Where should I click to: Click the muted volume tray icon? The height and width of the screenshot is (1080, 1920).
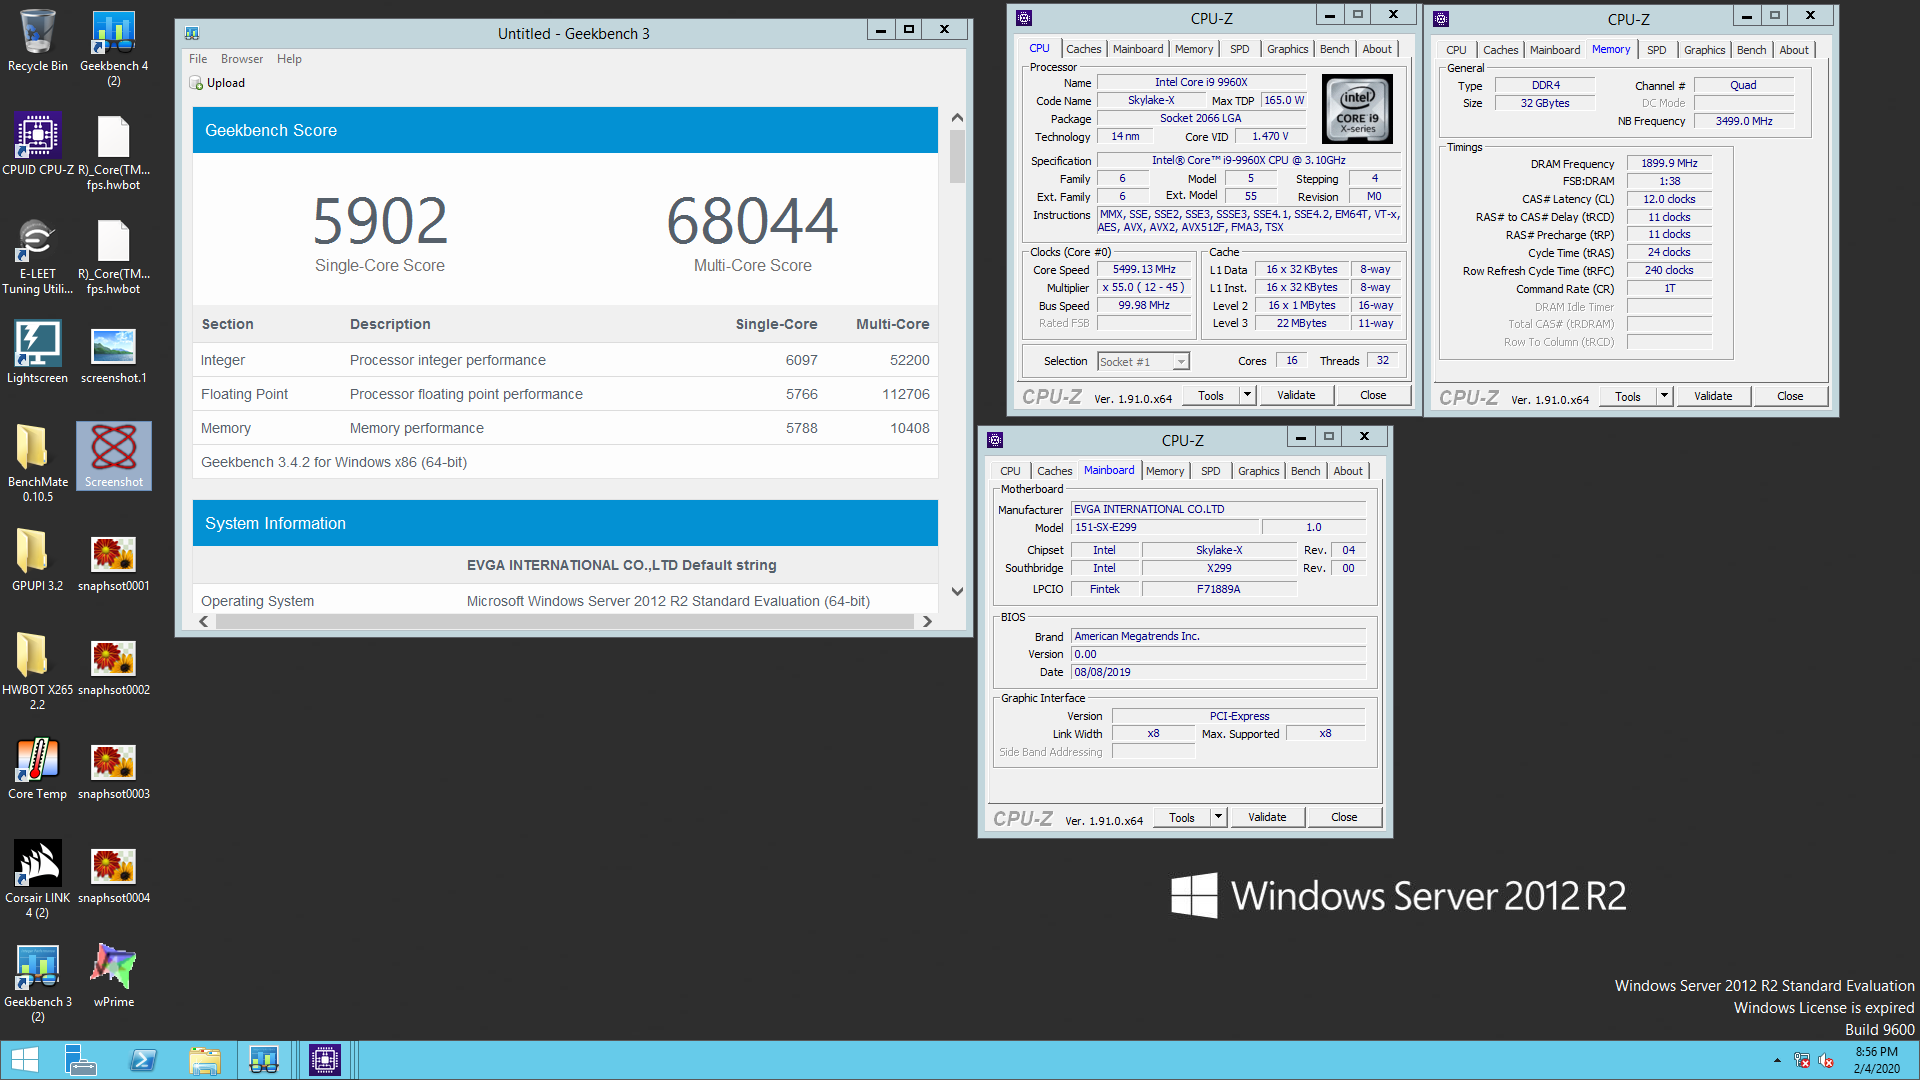(1826, 1061)
